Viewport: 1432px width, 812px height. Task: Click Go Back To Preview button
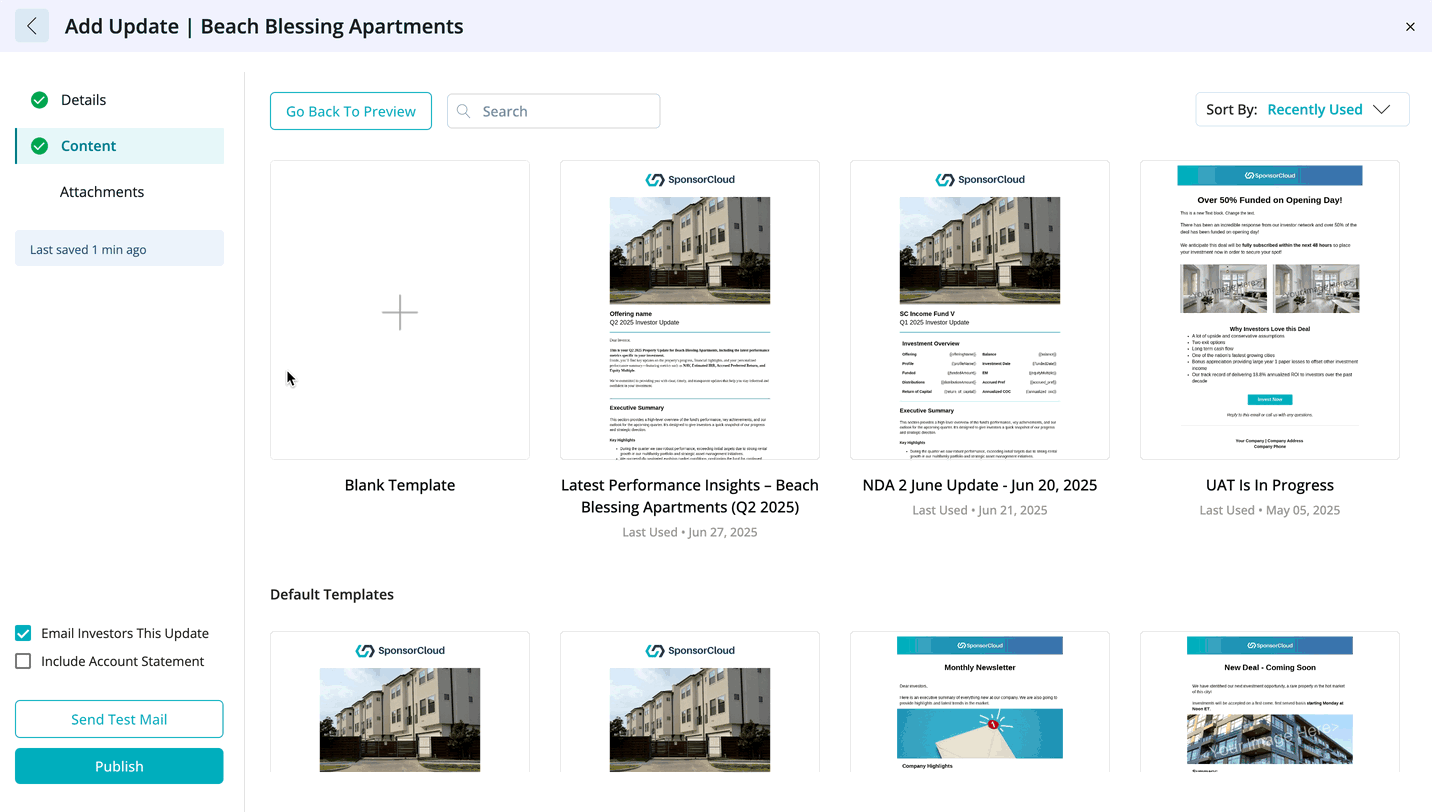[x=351, y=111]
